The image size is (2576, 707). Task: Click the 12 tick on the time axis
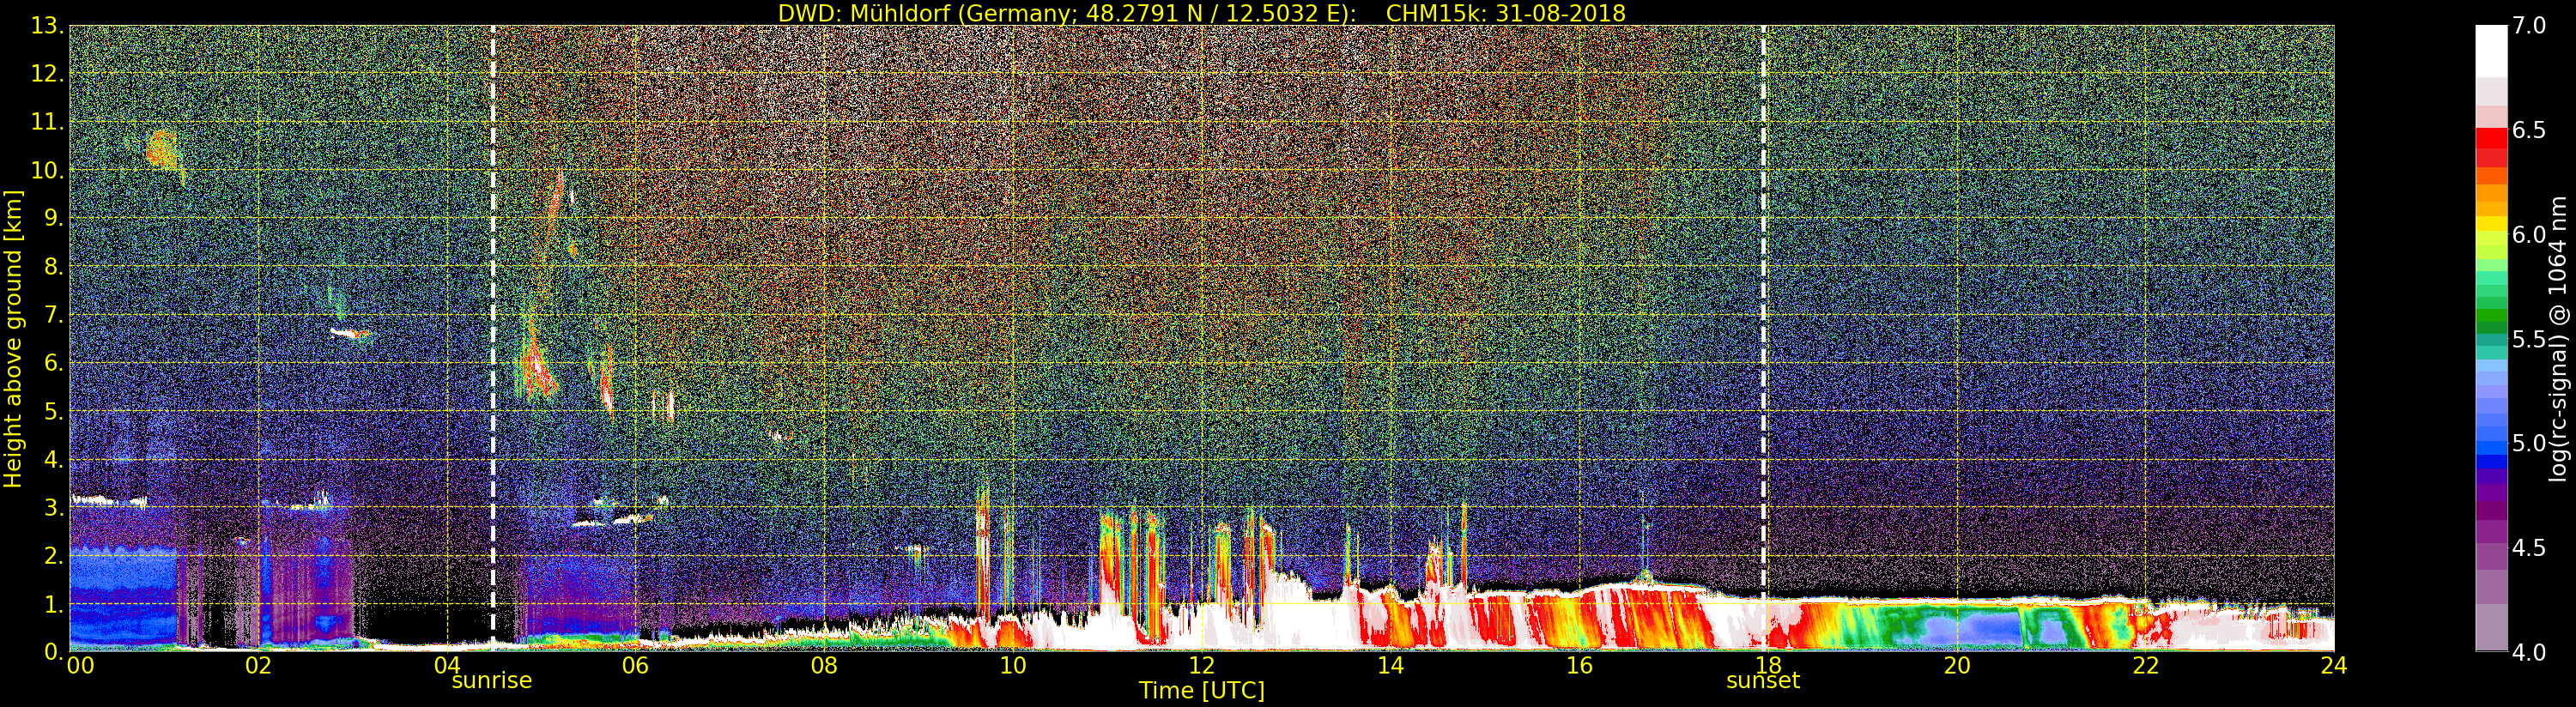[x=1201, y=666]
